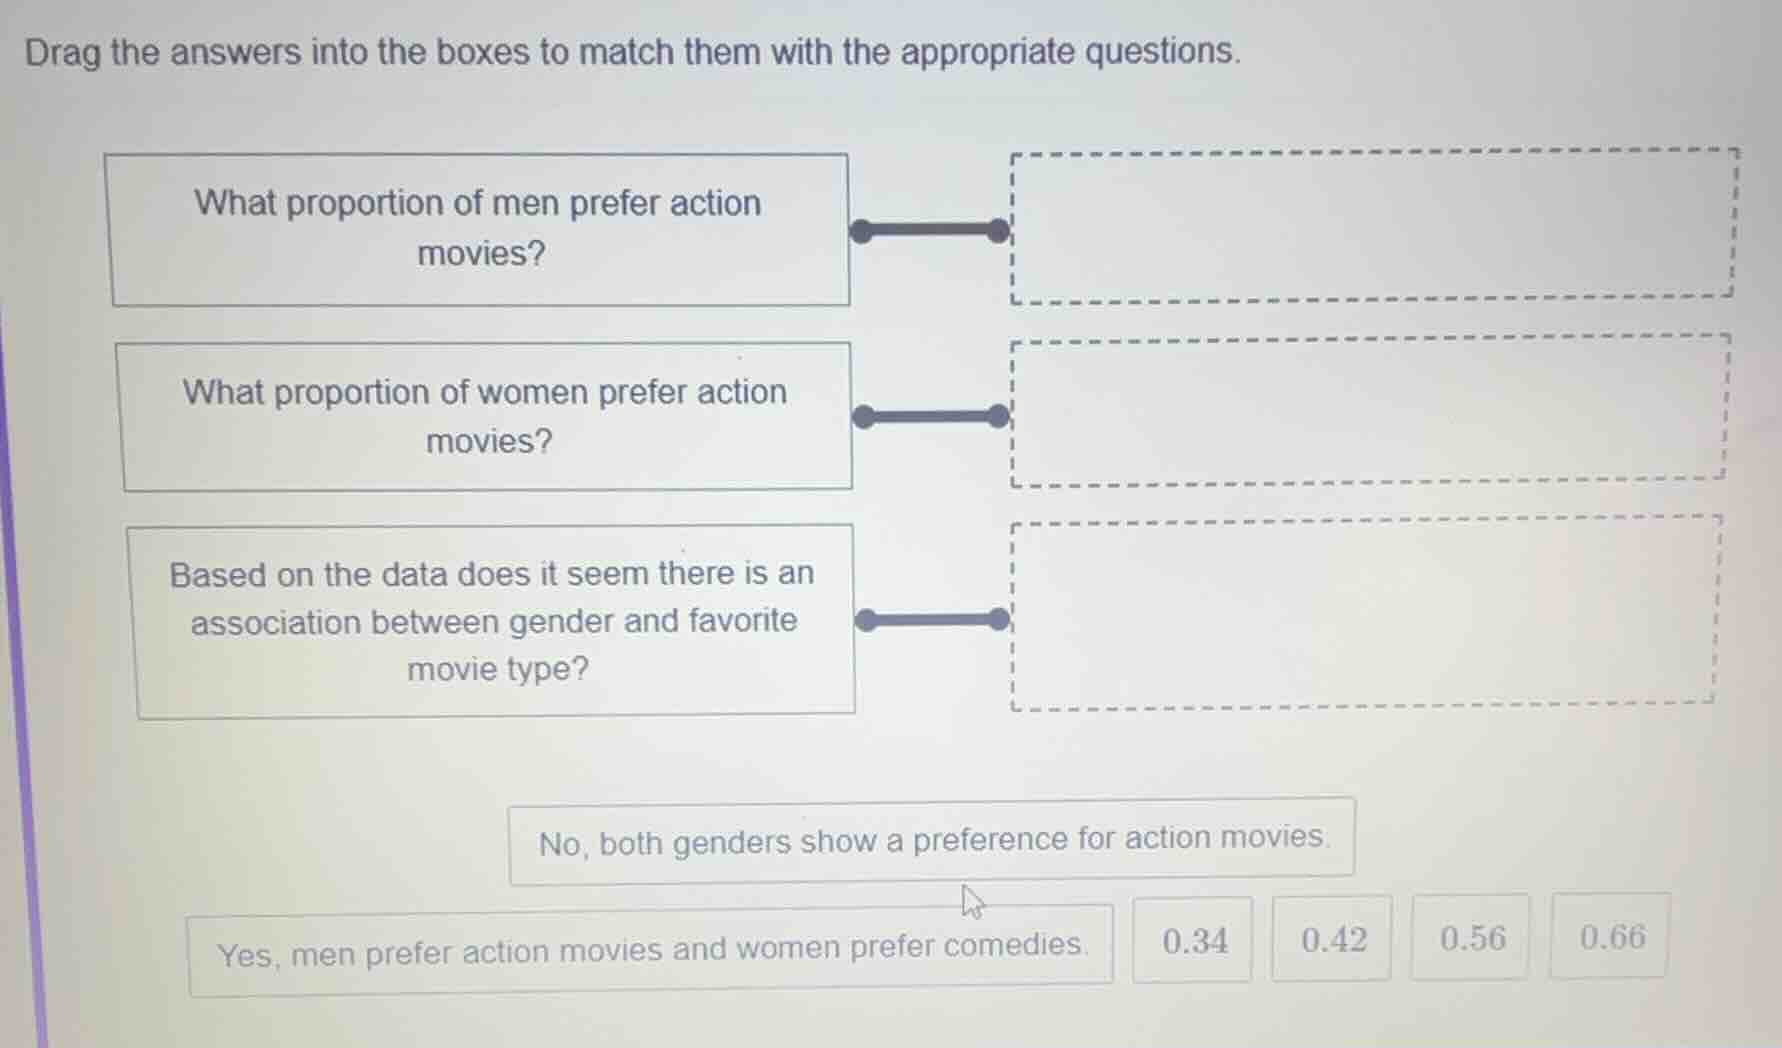Click the gender and movie type association question box
Viewport: 1782px width, 1048px height.
point(490,620)
